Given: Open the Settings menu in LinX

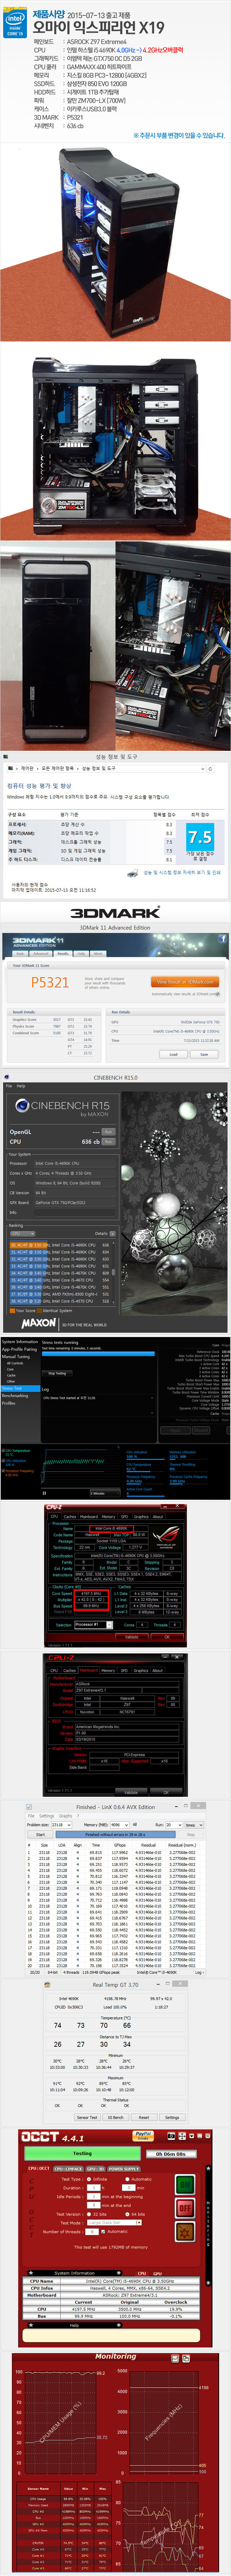Looking at the screenshot, I should coord(47,1816).
